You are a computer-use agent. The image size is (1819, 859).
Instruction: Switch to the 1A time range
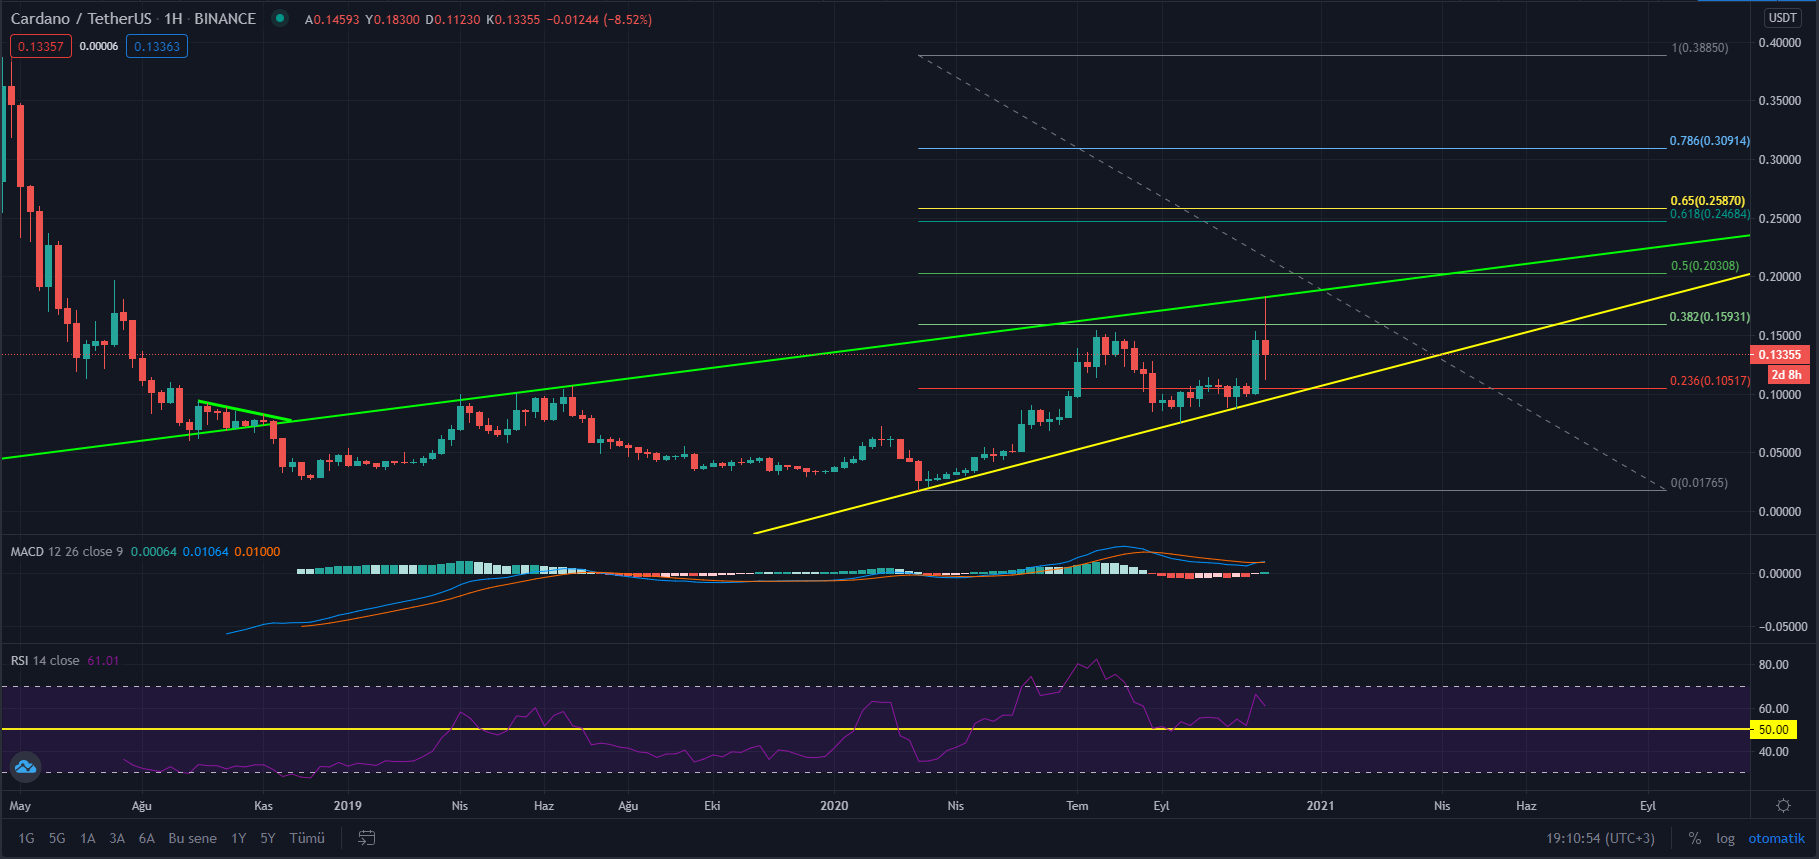coord(88,838)
